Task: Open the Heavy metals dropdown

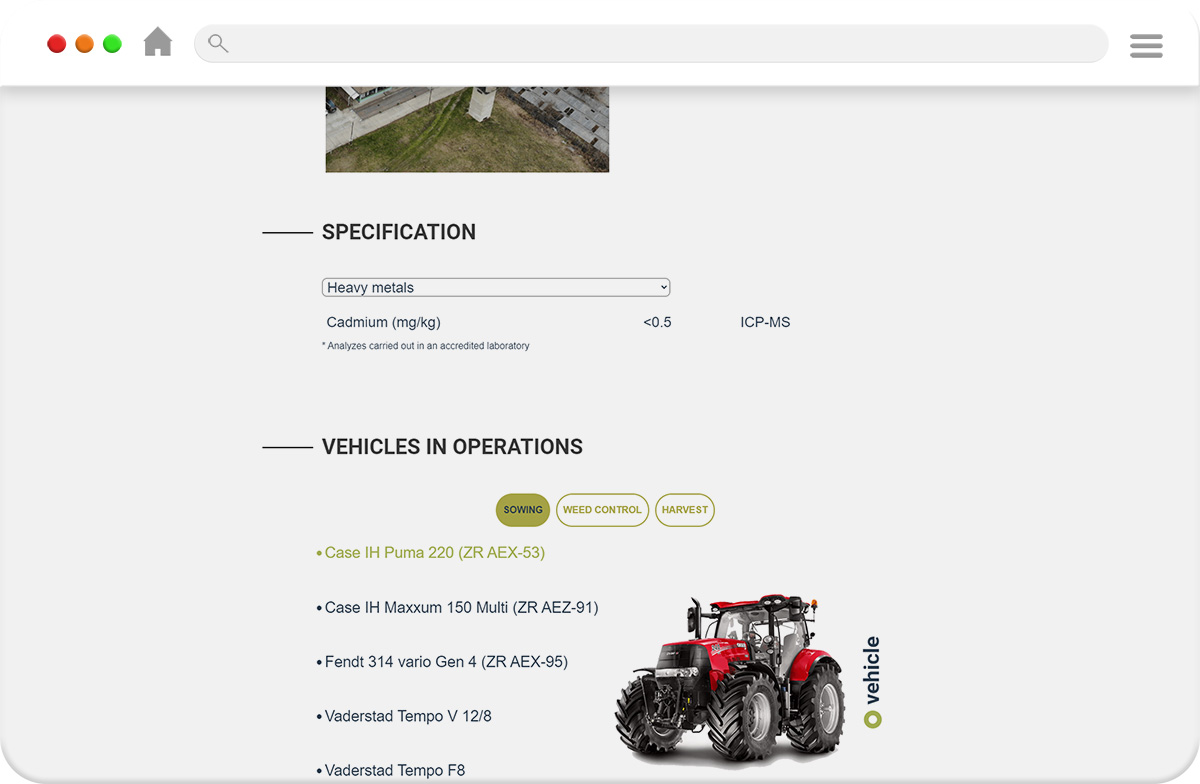Action: (x=496, y=287)
